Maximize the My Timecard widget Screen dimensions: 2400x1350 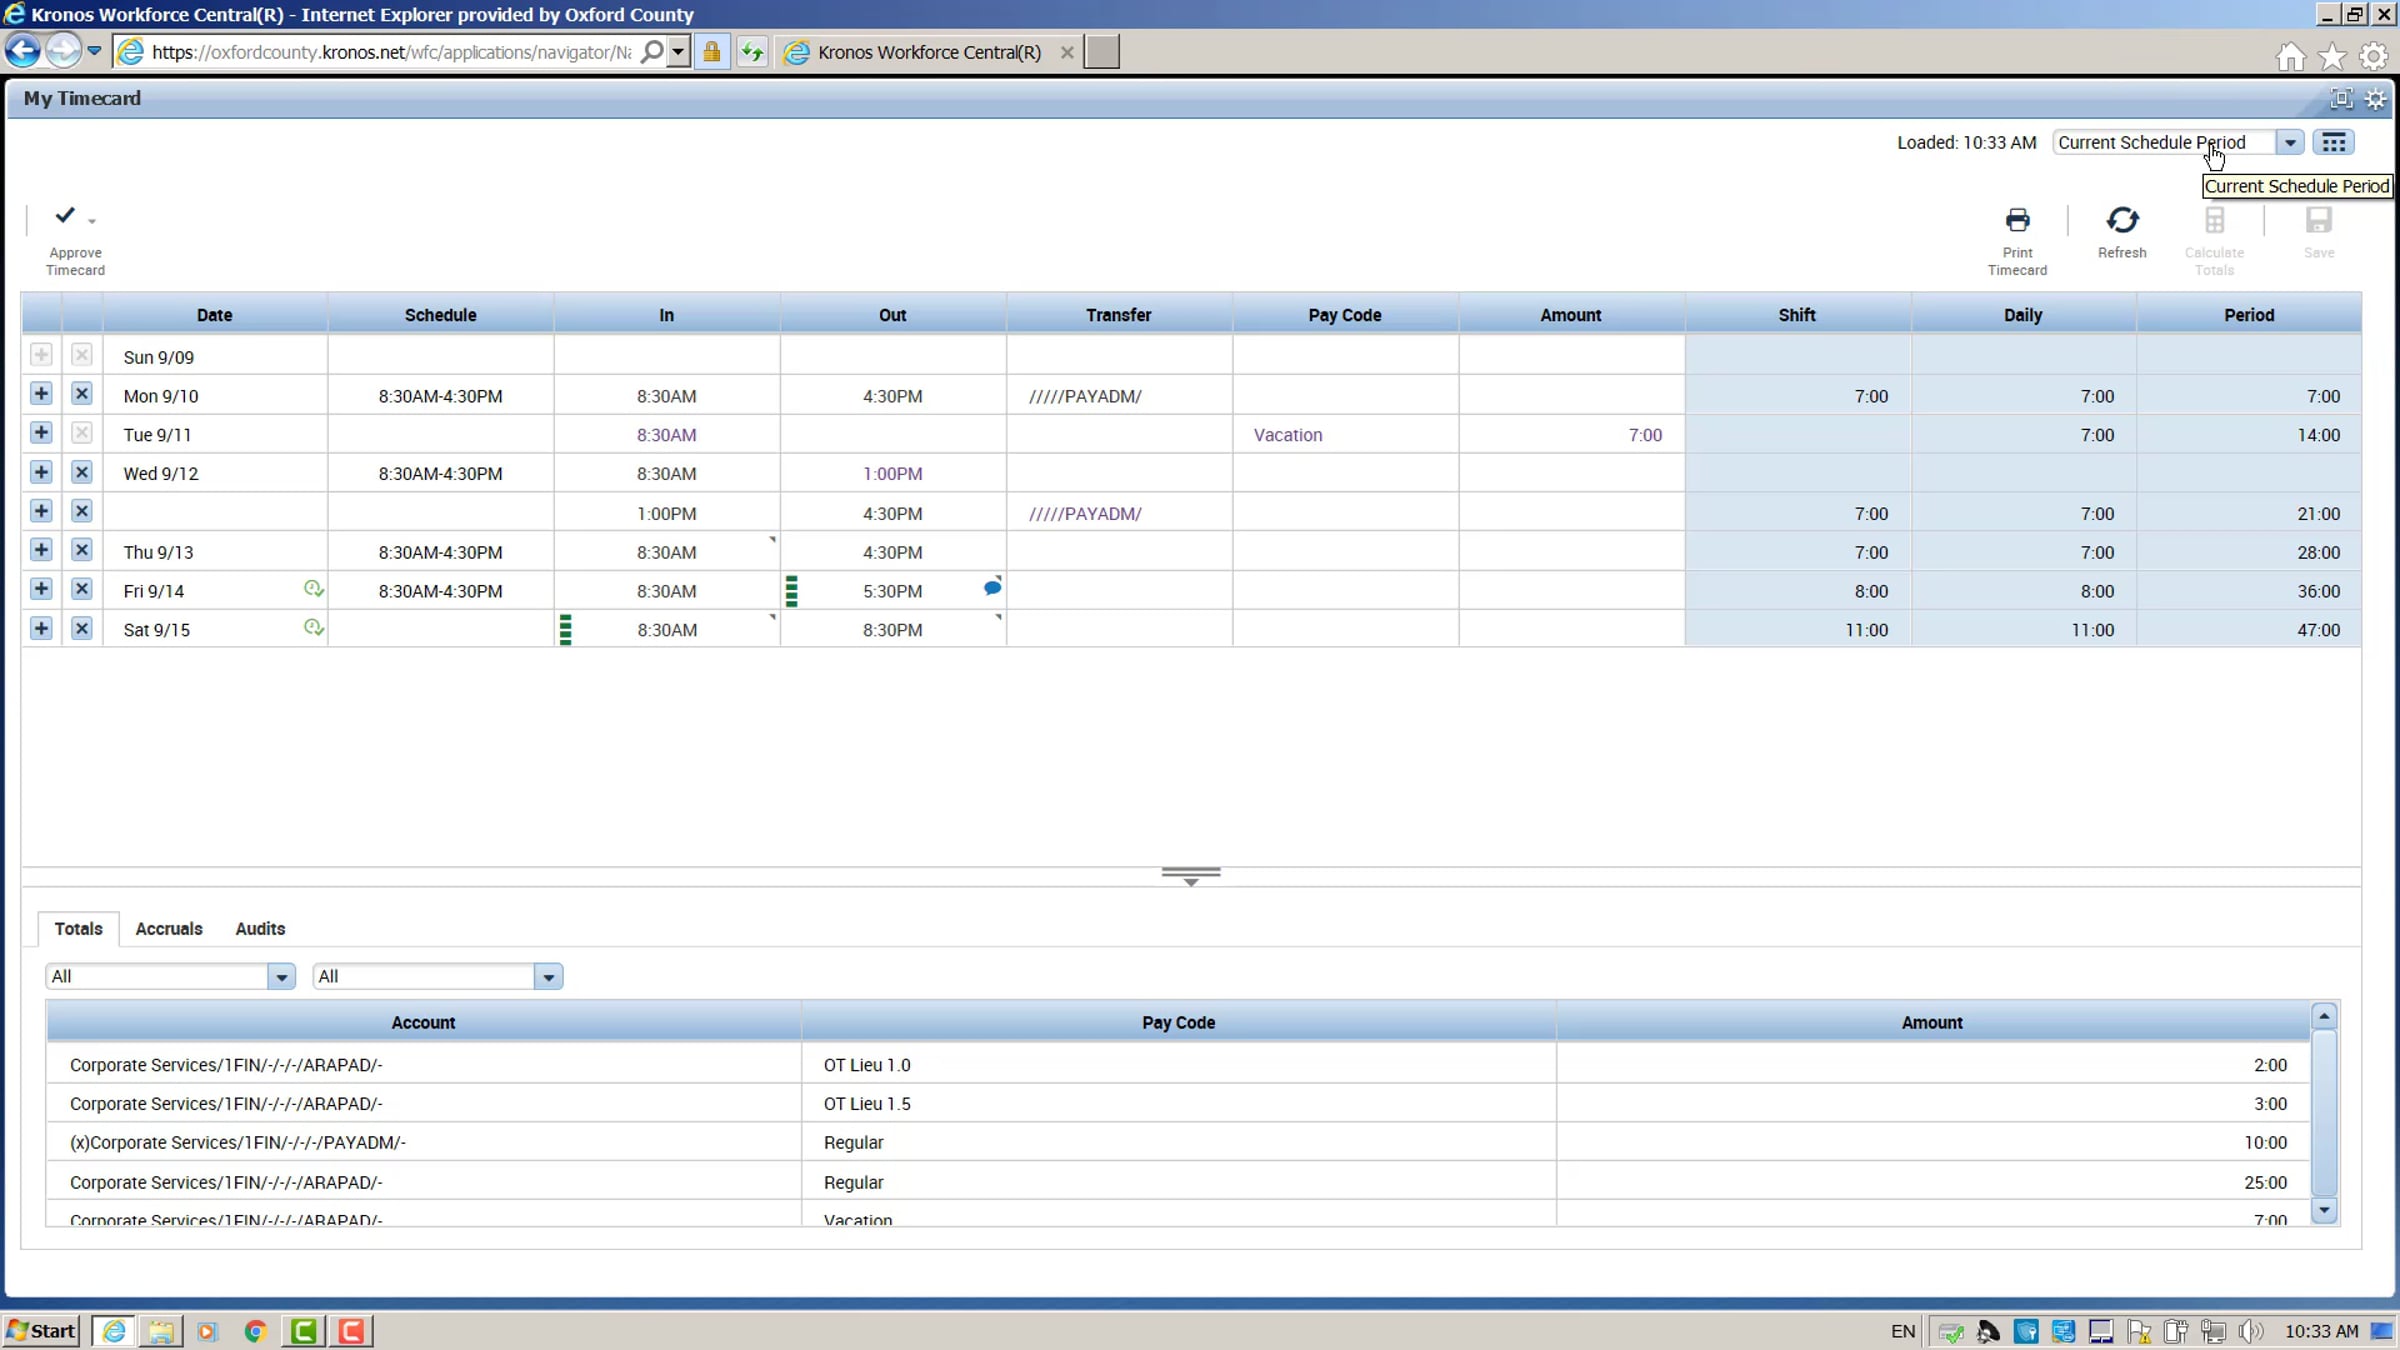click(x=2341, y=98)
